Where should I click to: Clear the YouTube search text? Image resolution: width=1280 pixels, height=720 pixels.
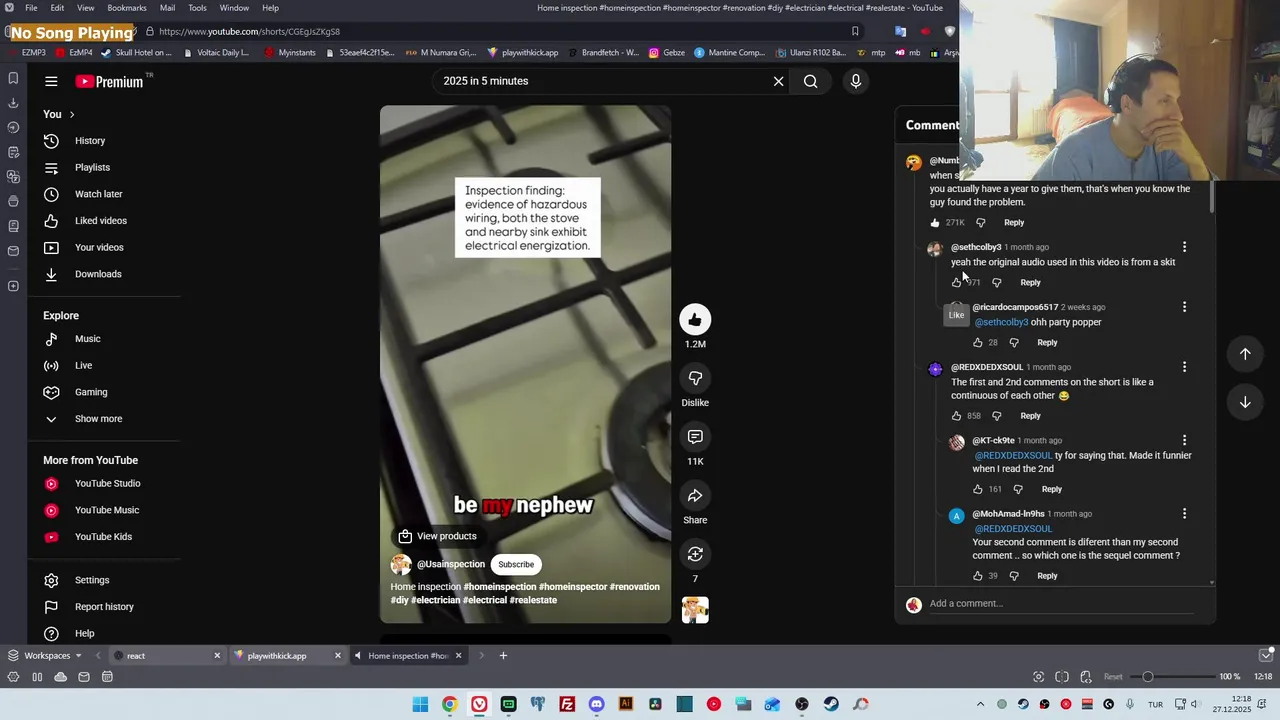[x=778, y=81]
